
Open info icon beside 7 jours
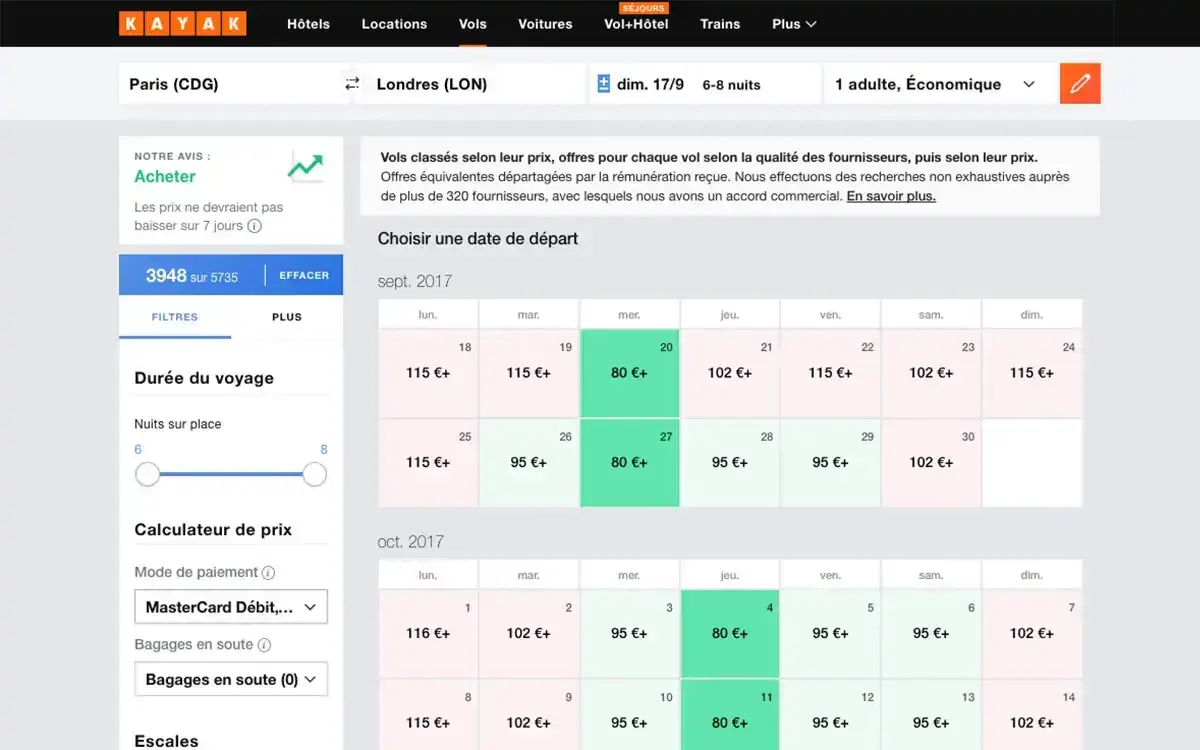[254, 226]
